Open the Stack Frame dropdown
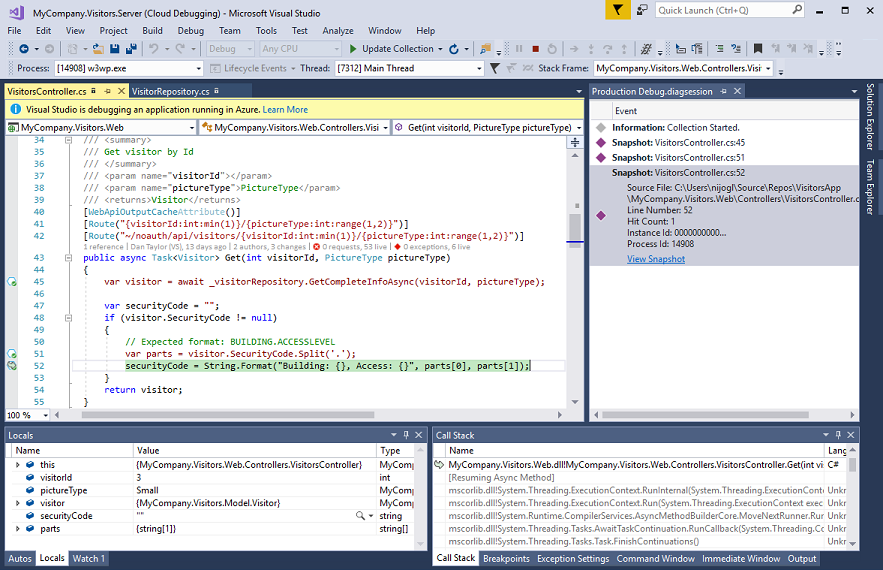 (x=768, y=69)
